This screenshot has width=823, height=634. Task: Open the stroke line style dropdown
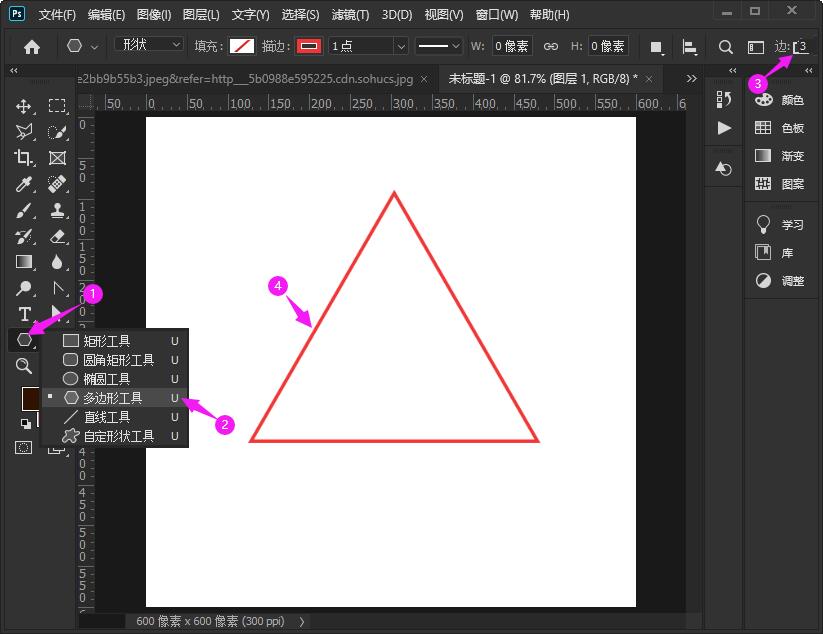(x=439, y=47)
